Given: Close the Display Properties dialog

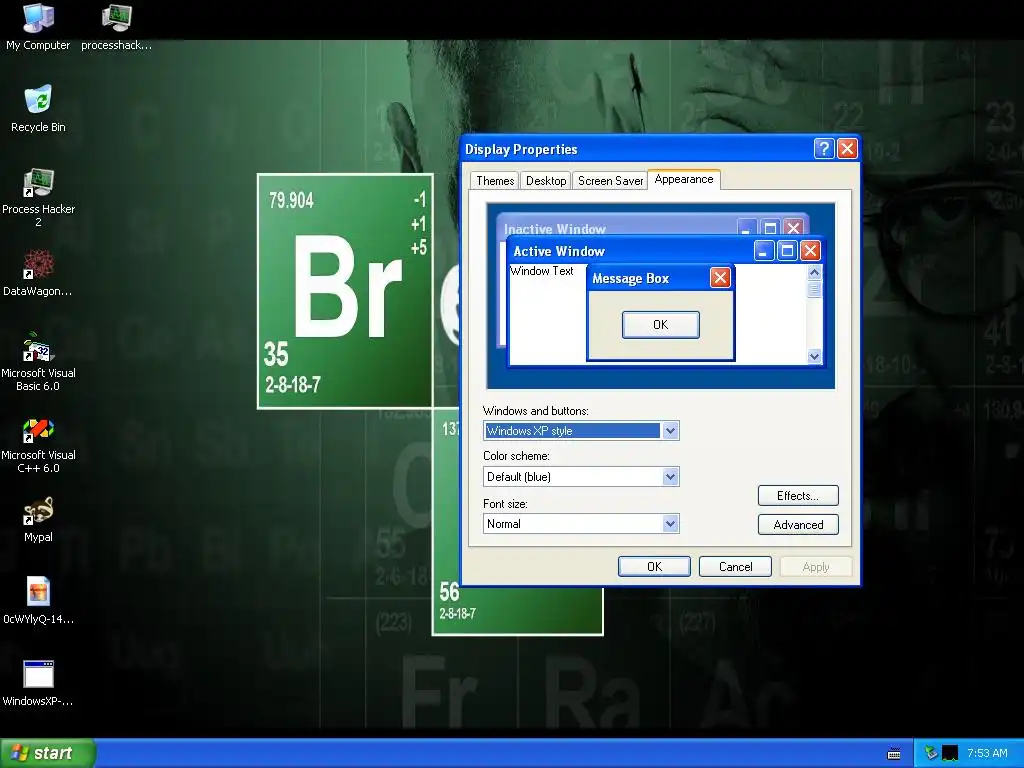Looking at the screenshot, I should [847, 149].
